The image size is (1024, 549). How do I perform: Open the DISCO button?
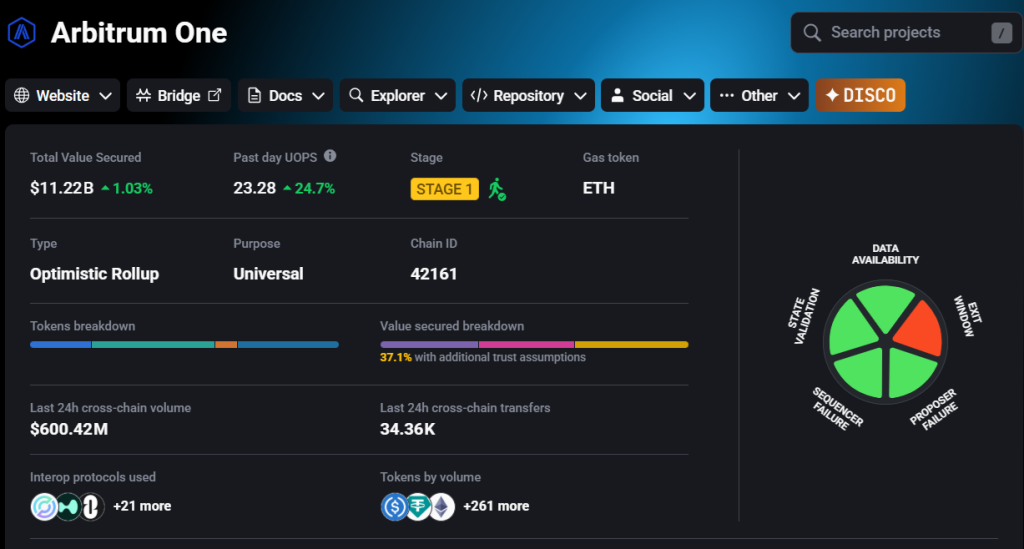(x=860, y=95)
